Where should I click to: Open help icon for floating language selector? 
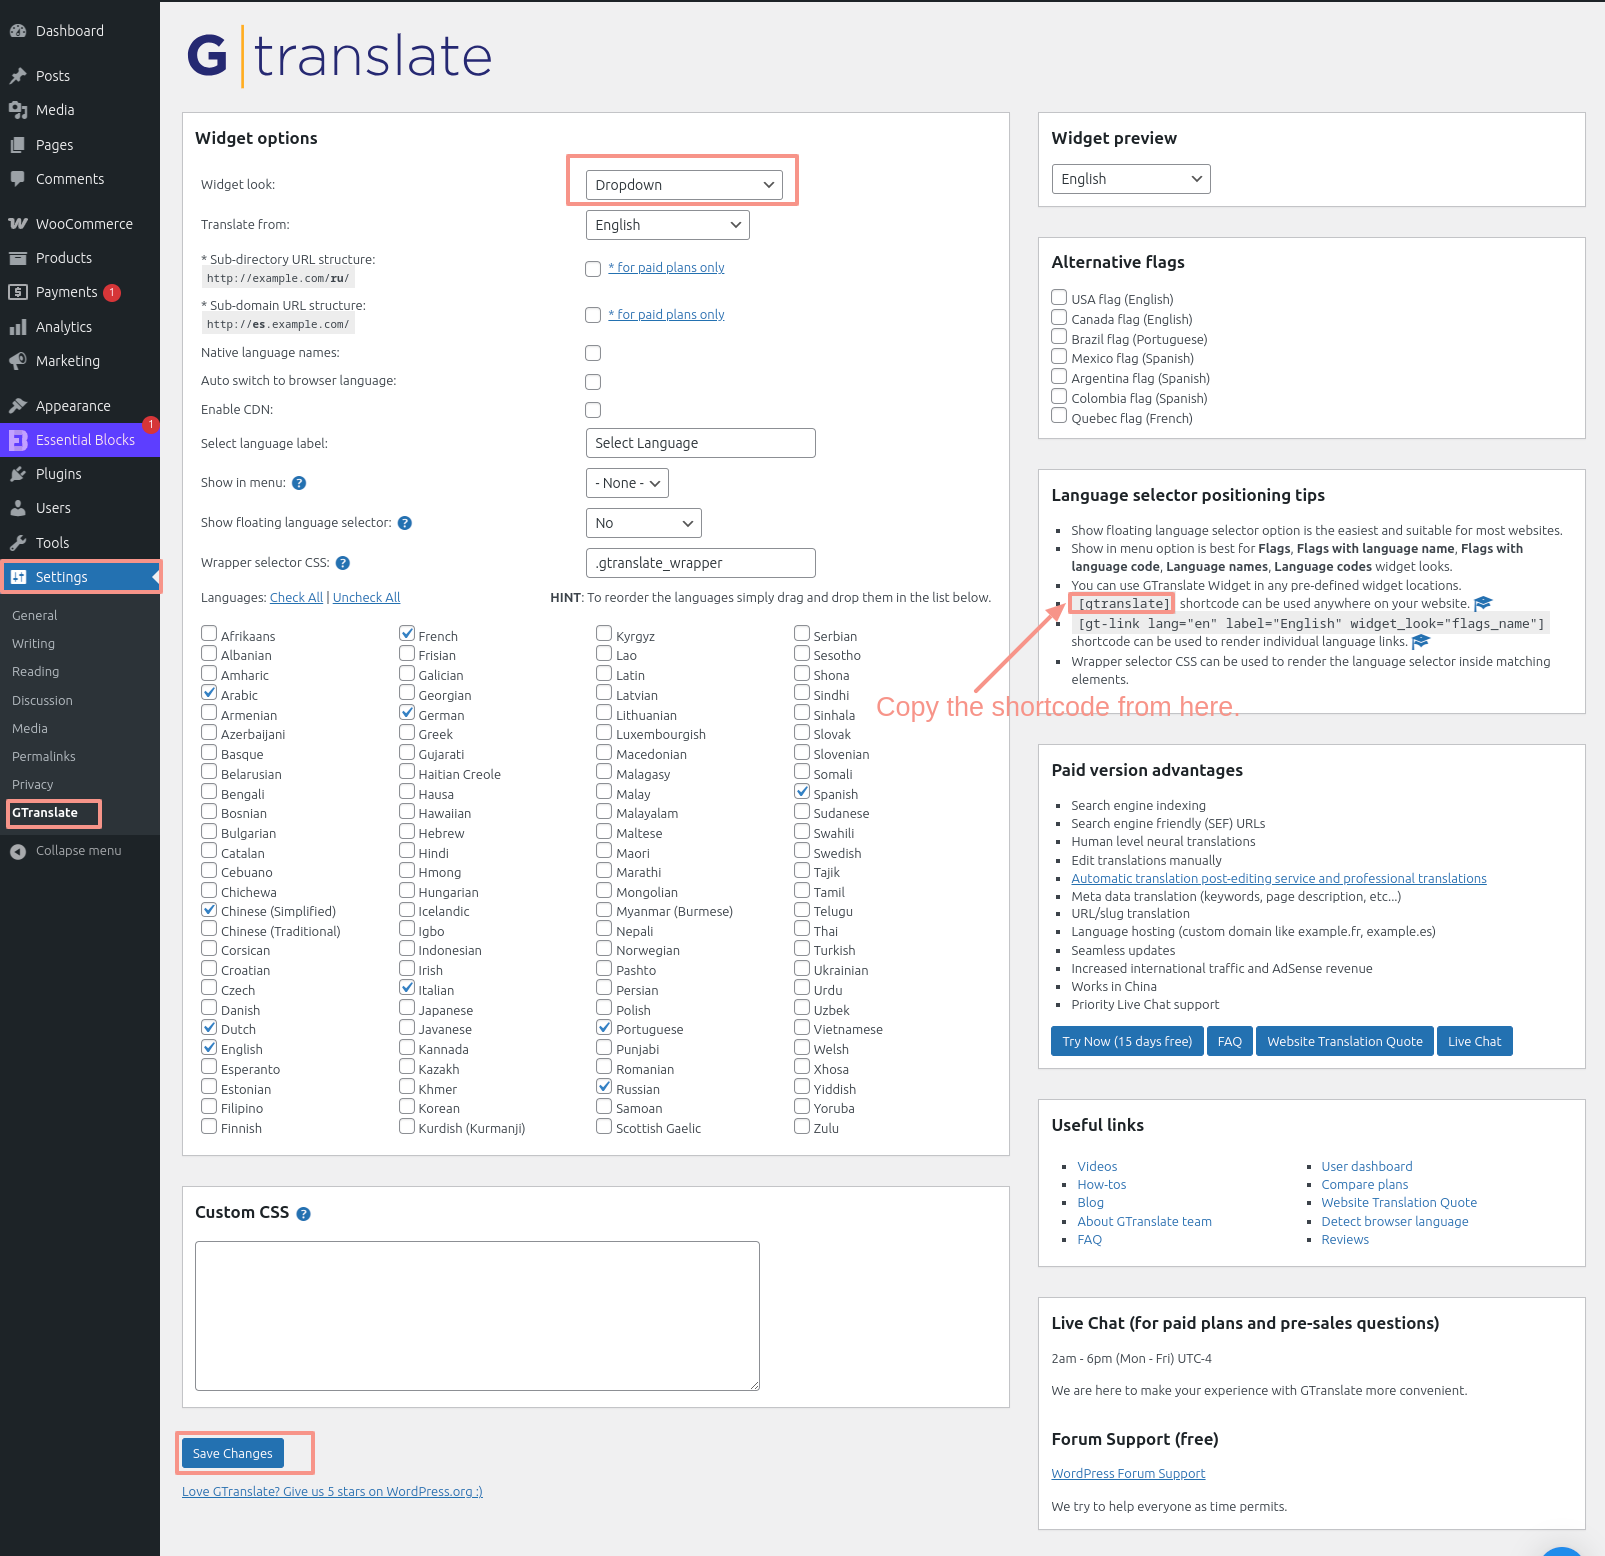(x=405, y=523)
